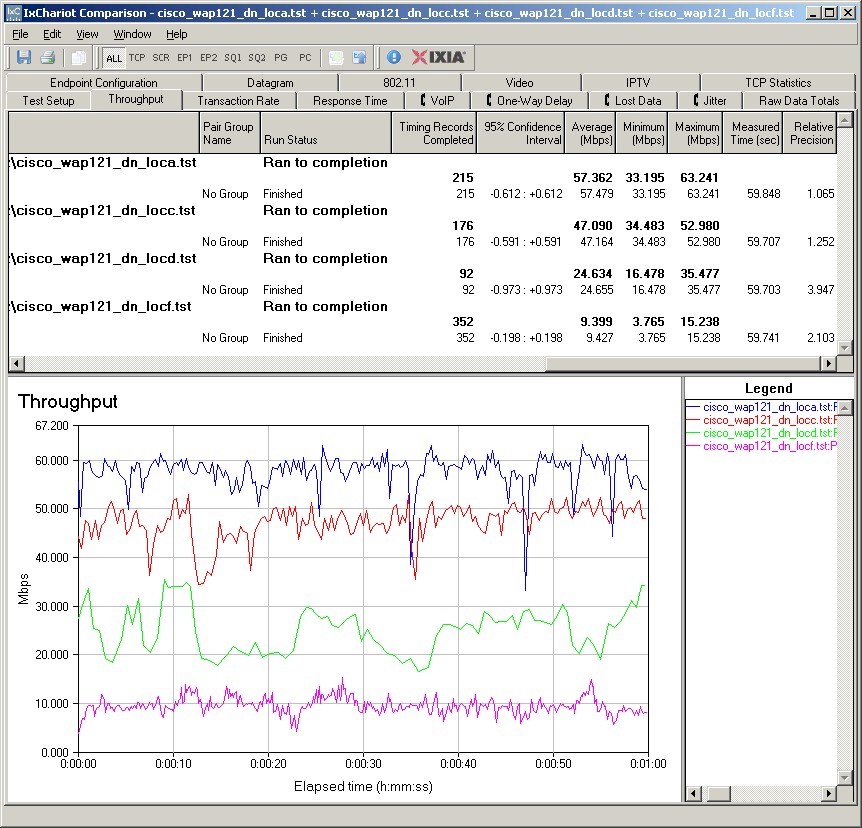Click the blue info icon
862x828 pixels.
394,57
